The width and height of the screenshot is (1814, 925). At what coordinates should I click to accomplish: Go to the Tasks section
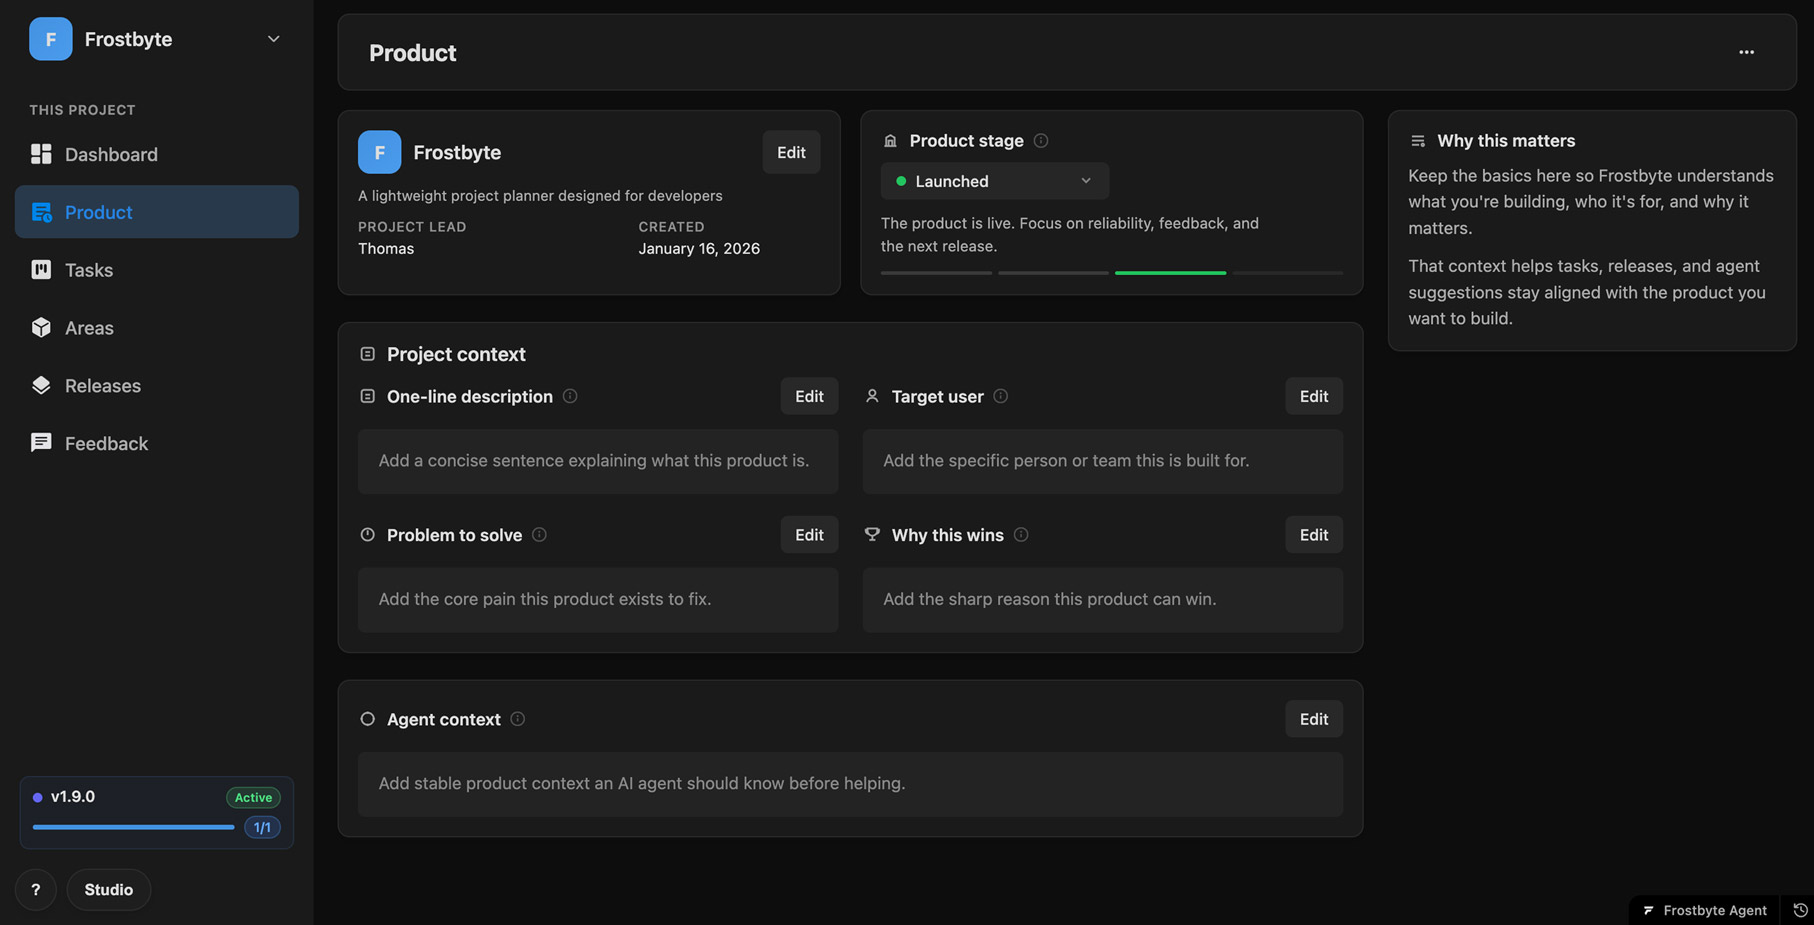[157, 270]
